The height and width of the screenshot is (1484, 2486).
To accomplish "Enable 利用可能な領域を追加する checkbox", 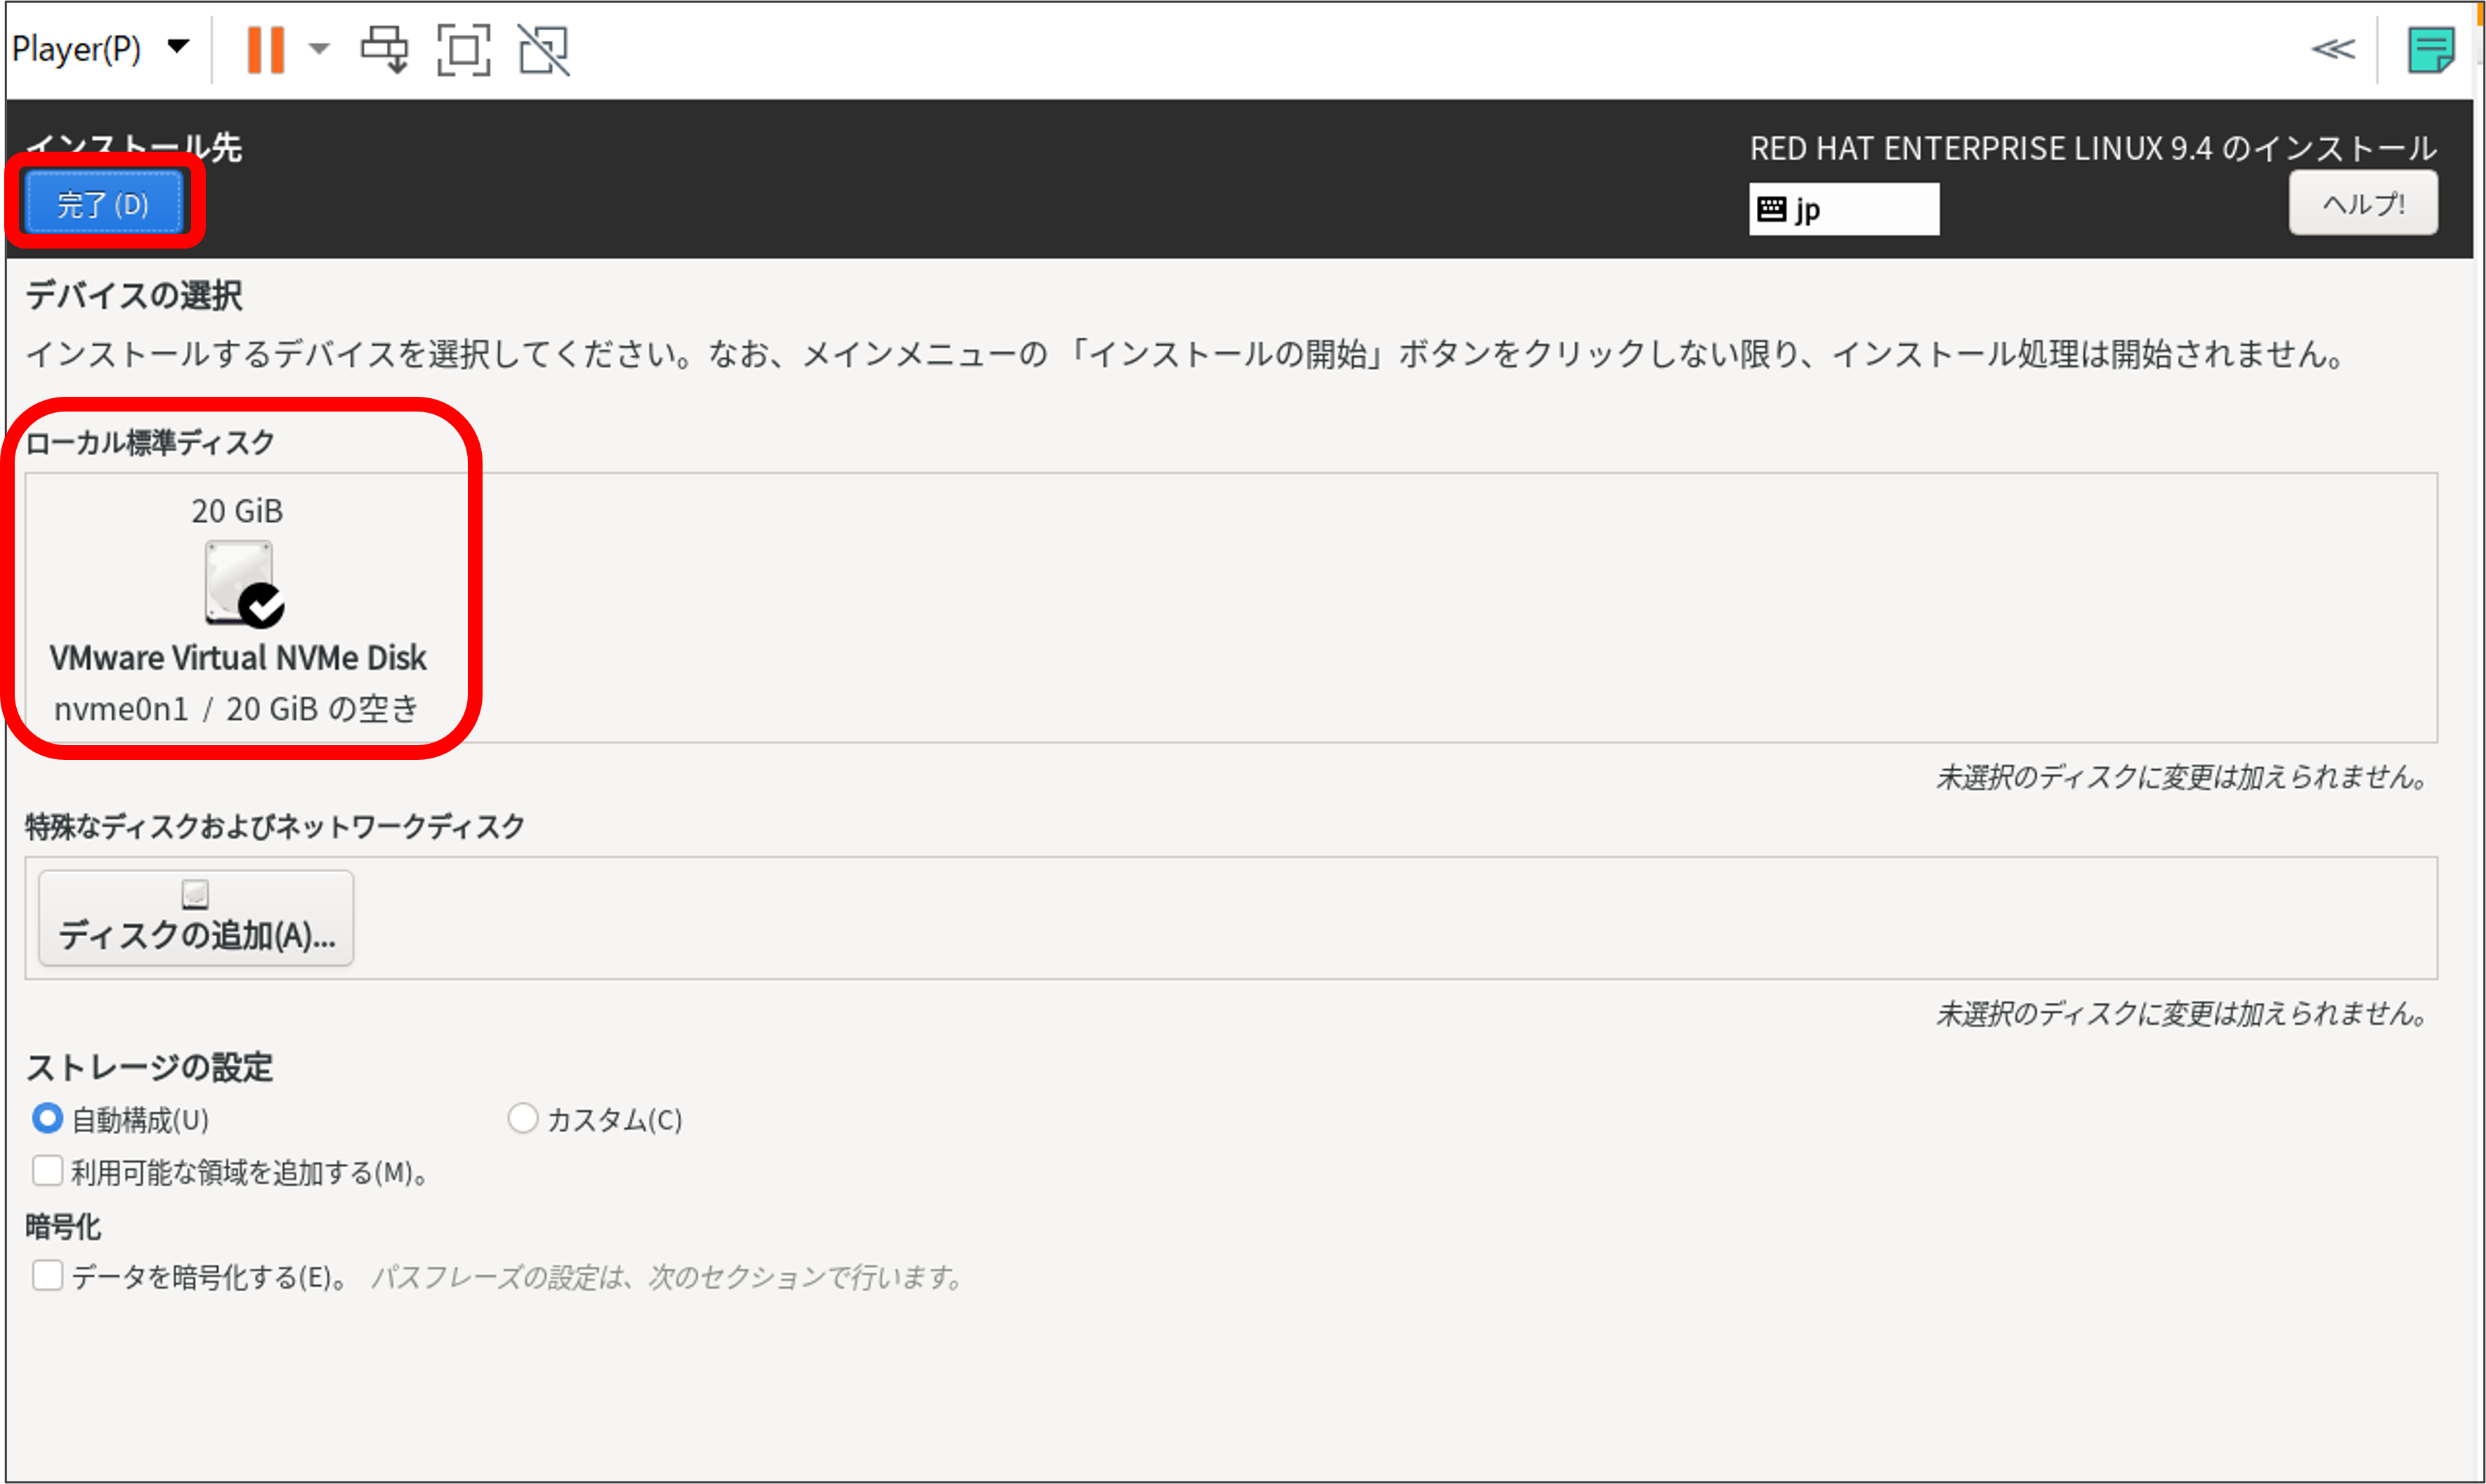I will click(48, 1171).
